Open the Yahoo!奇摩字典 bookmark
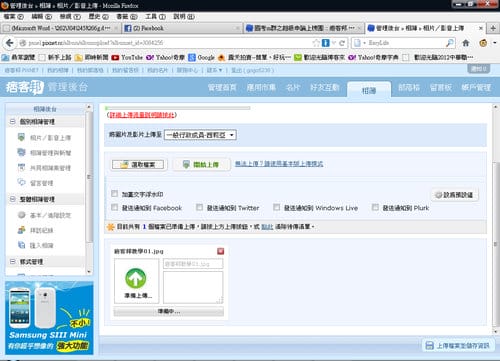Viewport: 500px width, 361px height. coord(373,57)
